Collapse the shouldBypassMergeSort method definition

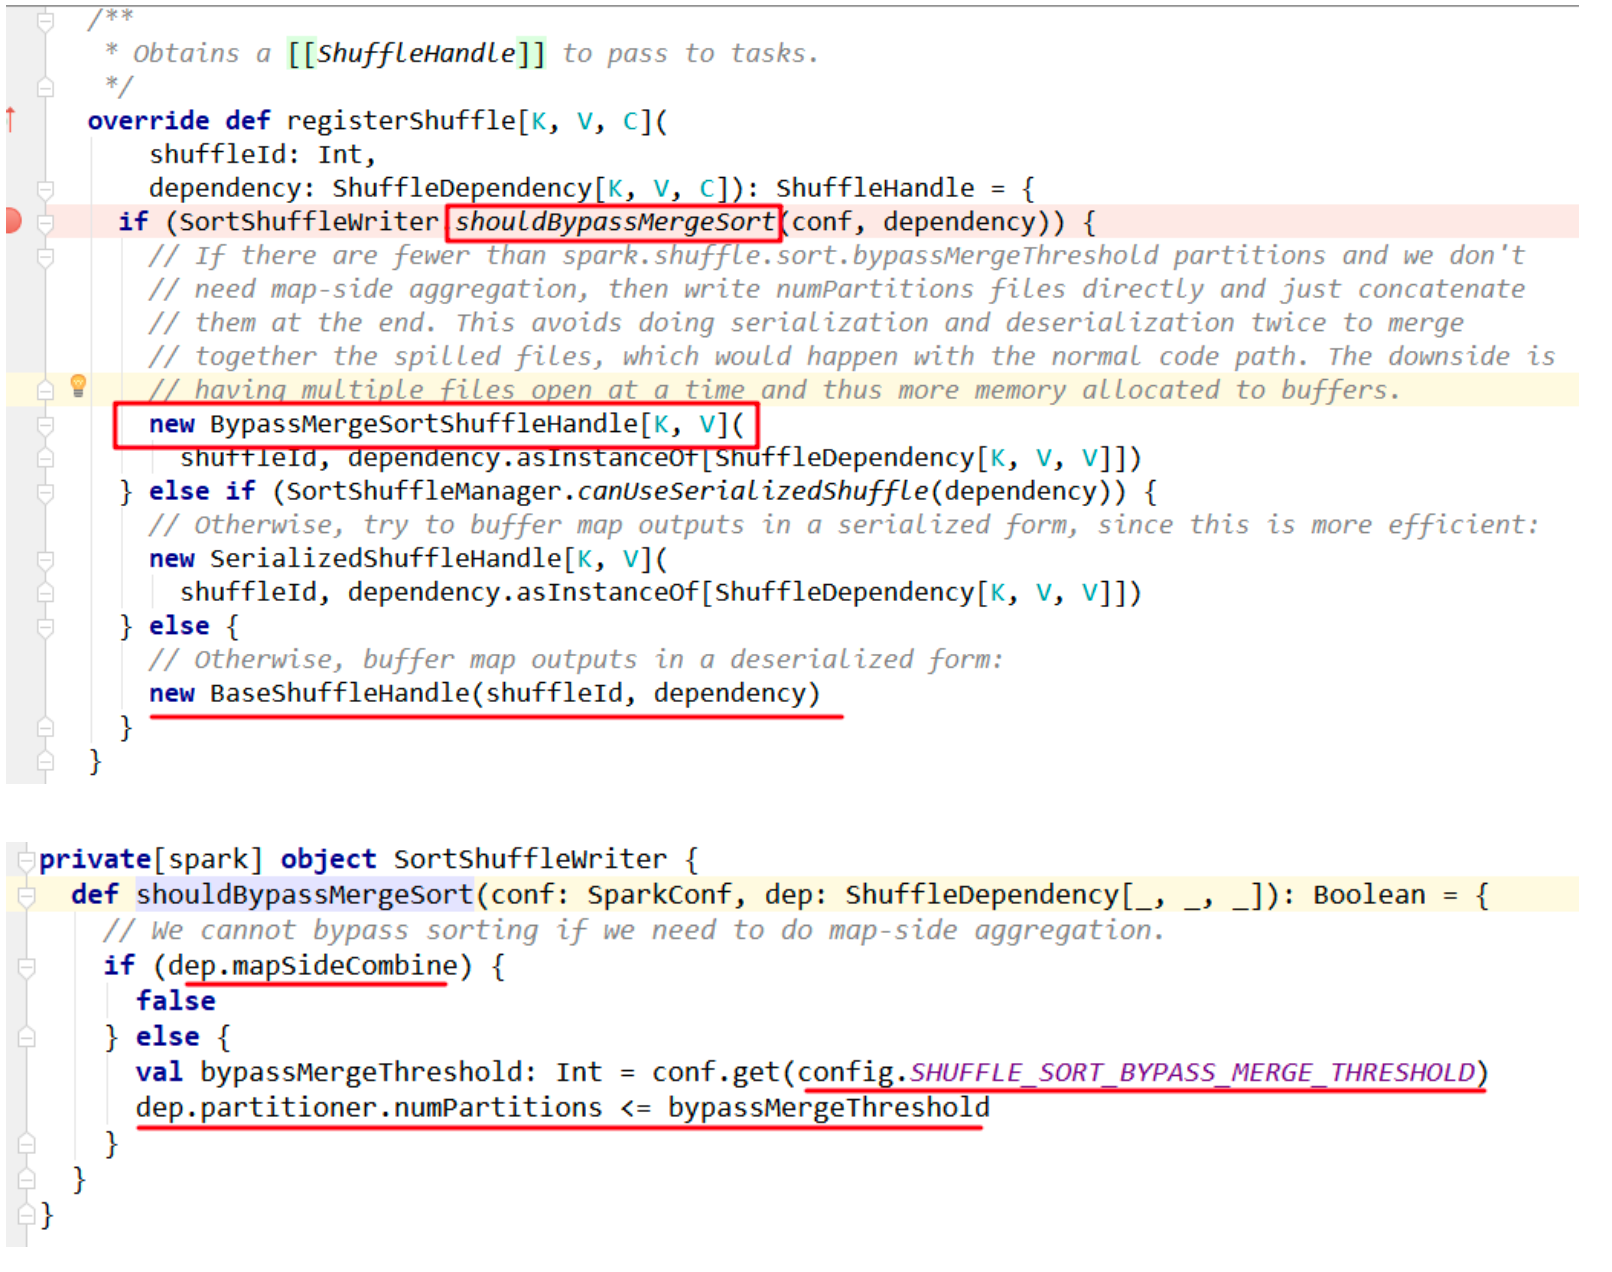point(27,895)
